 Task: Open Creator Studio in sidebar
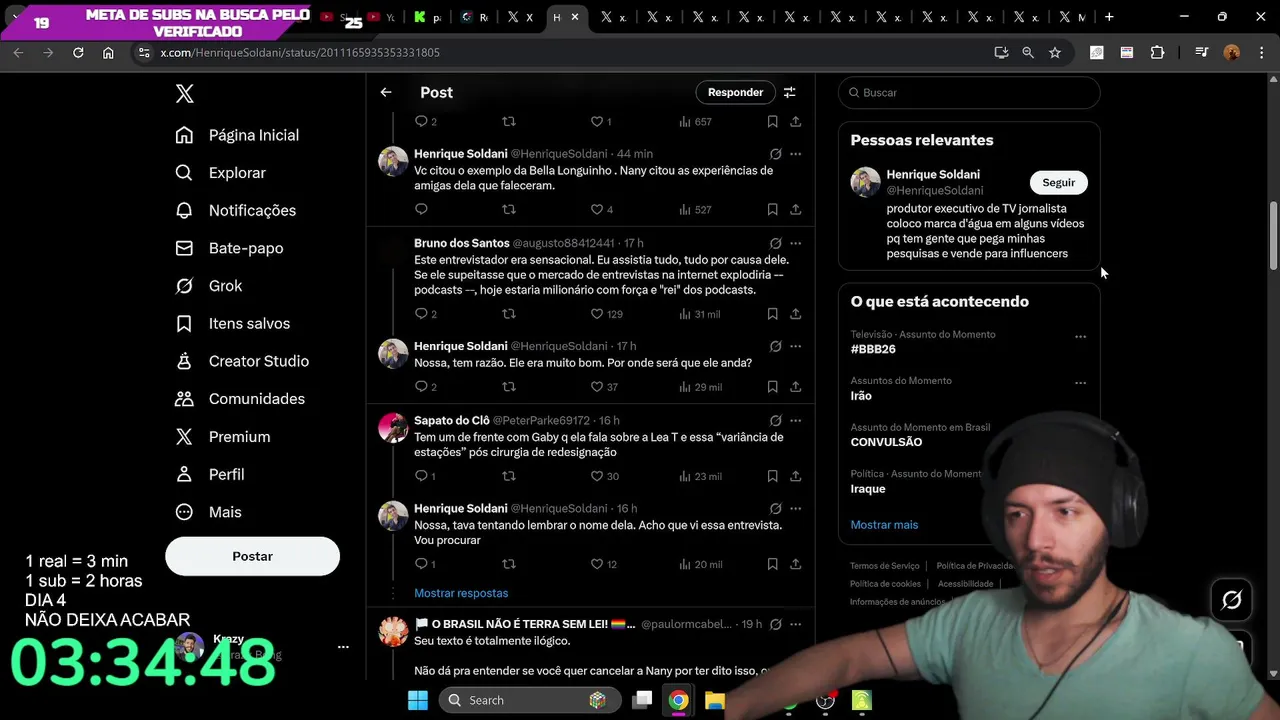coord(243,361)
